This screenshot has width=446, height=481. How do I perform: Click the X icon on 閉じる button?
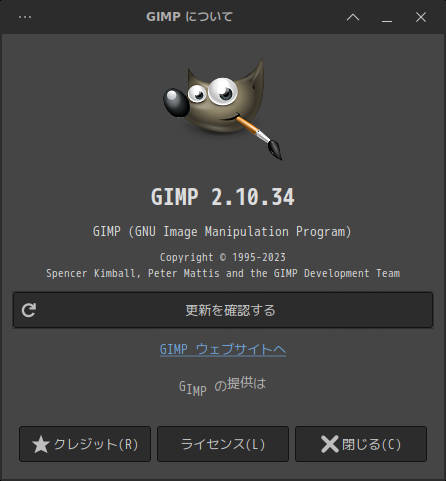click(x=330, y=444)
